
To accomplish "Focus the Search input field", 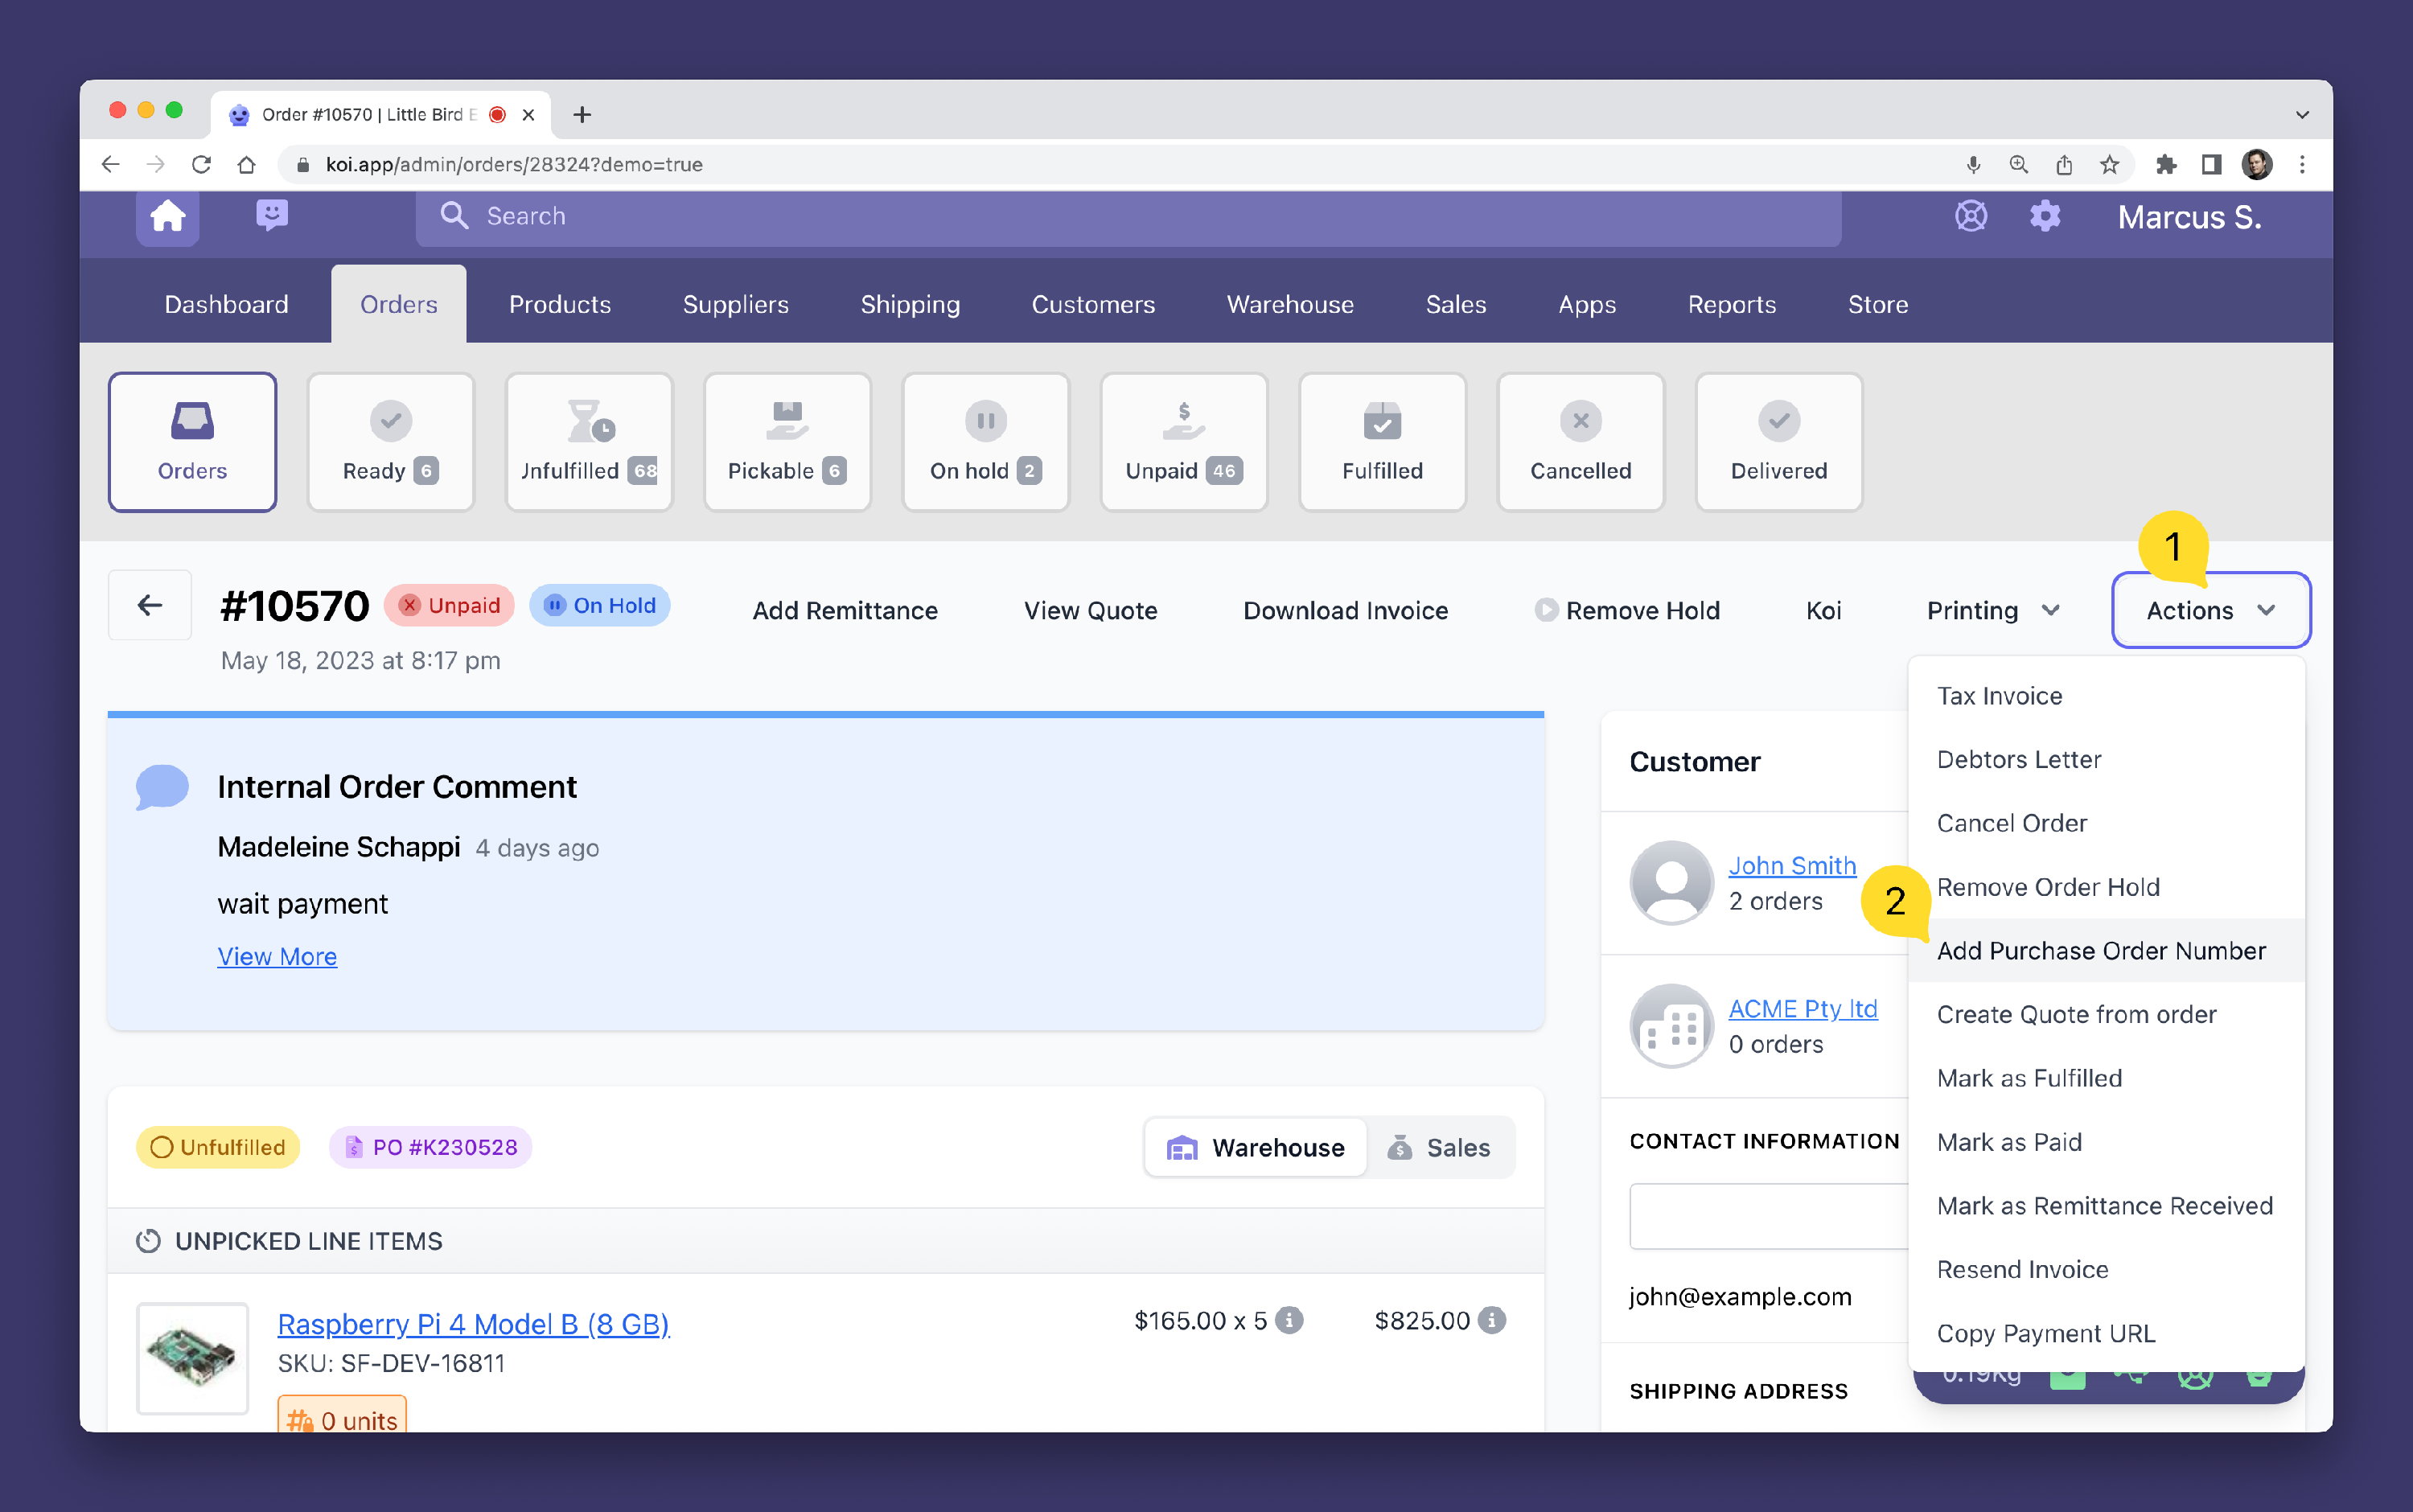I will click(x=1127, y=216).
